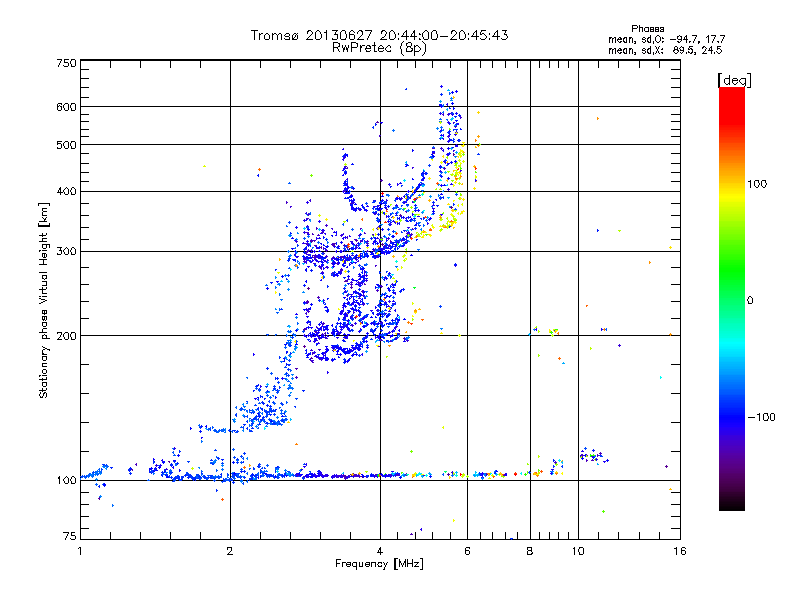Click the x-axis tick label '4'
This screenshot has width=800, height=600.
tap(380, 551)
